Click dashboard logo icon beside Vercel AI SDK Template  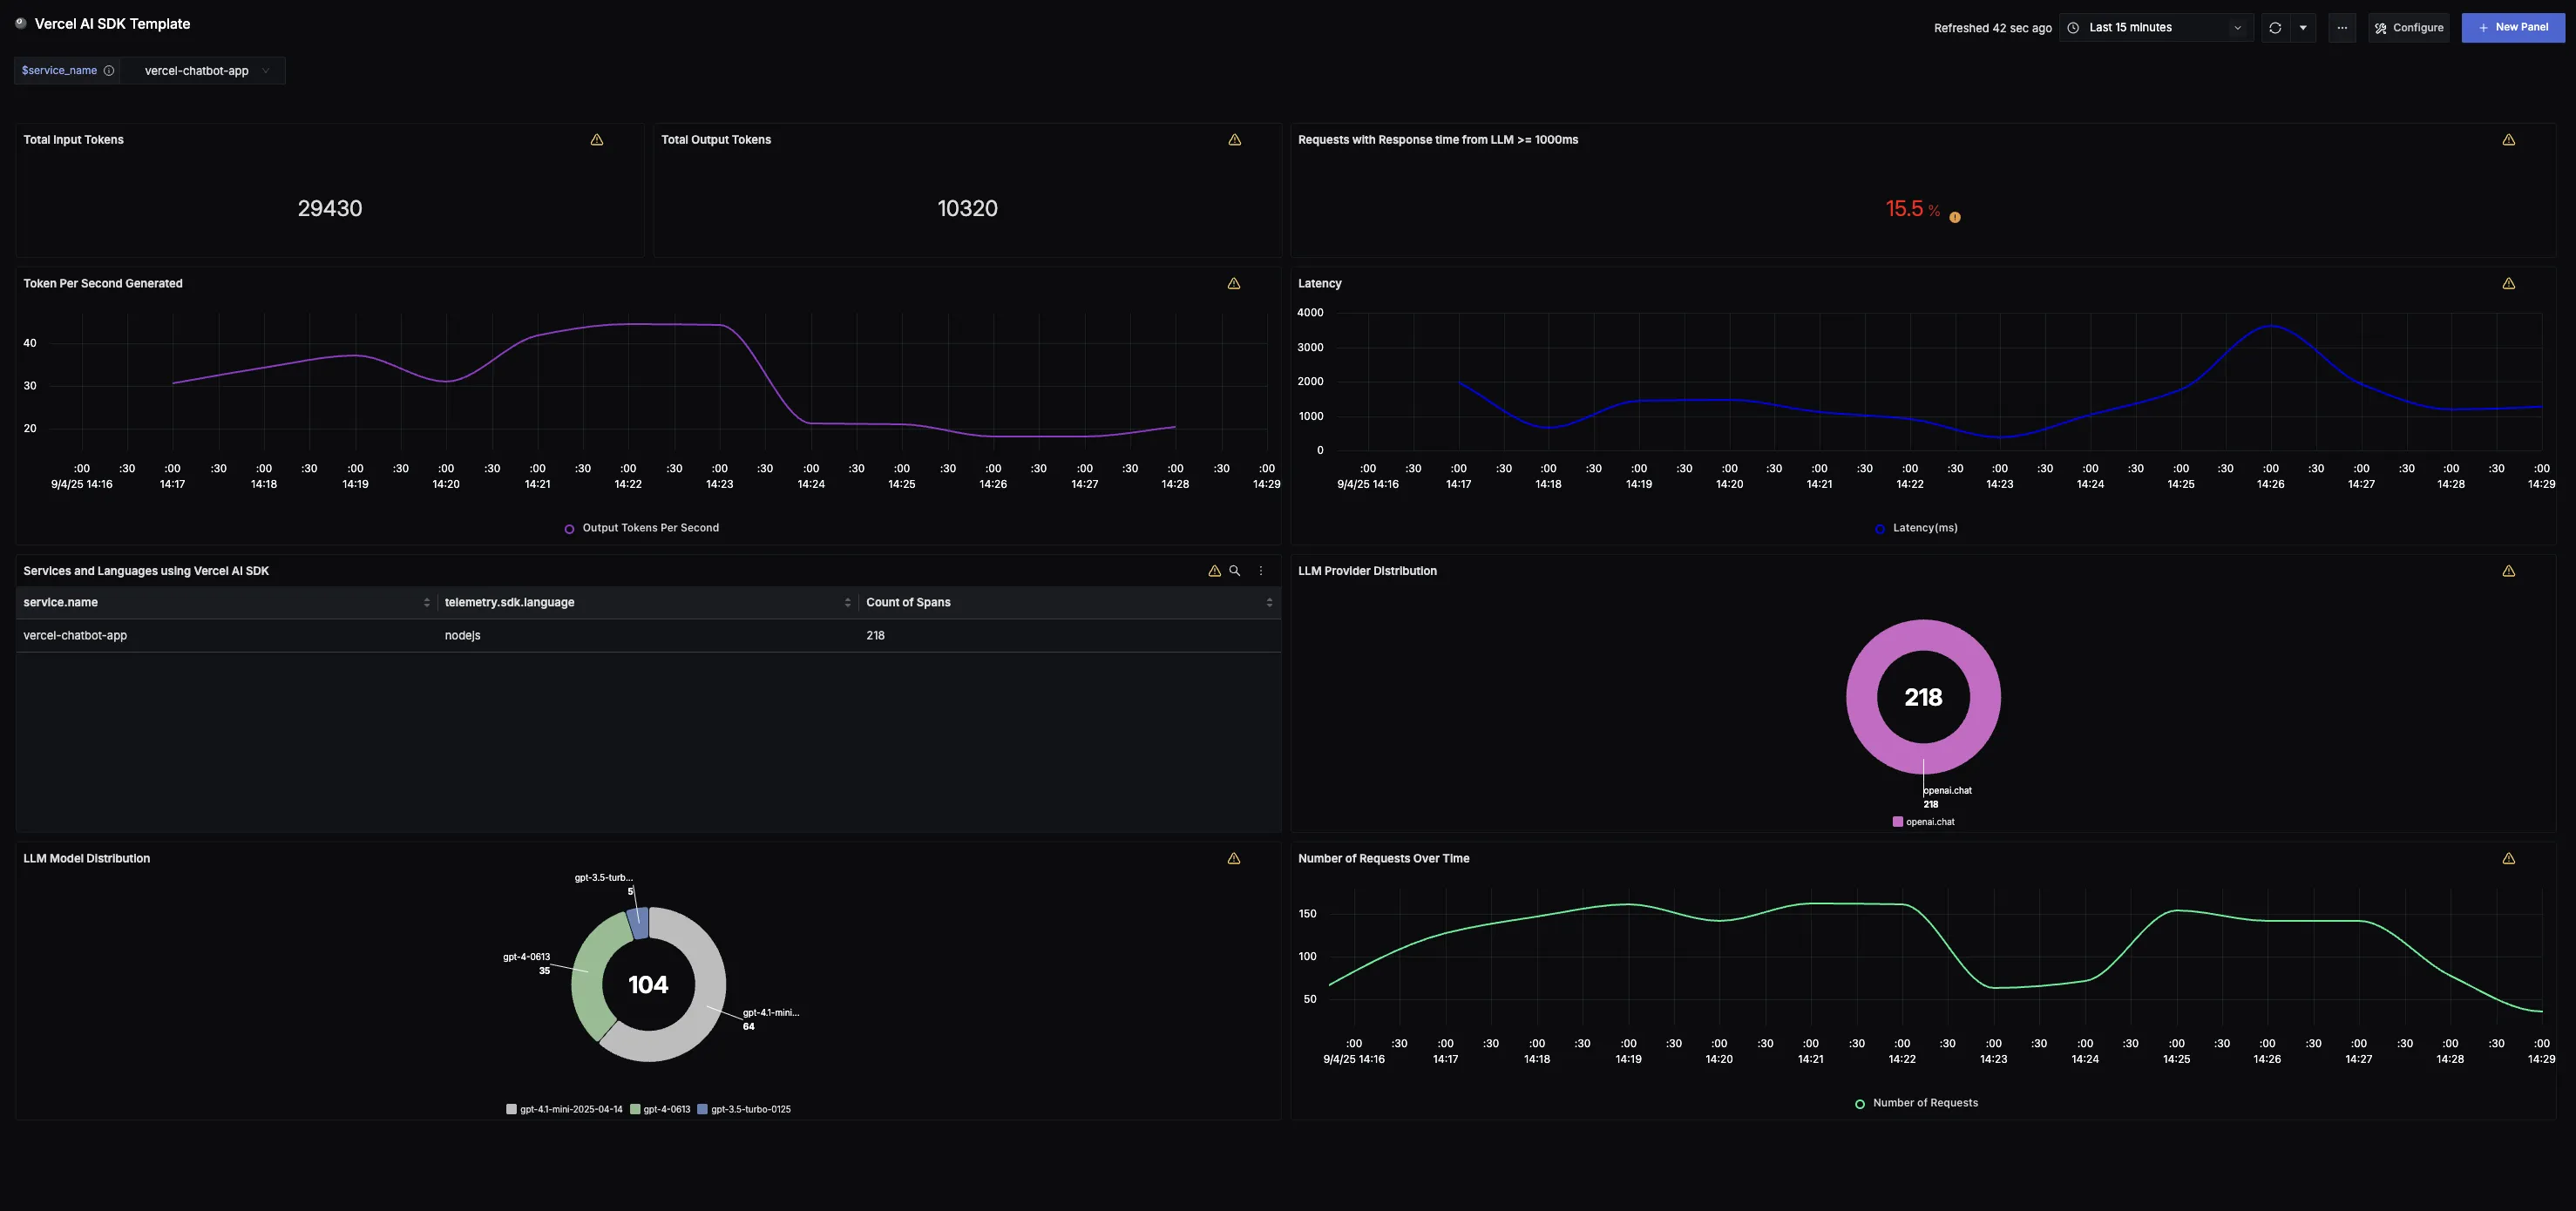(x=20, y=23)
